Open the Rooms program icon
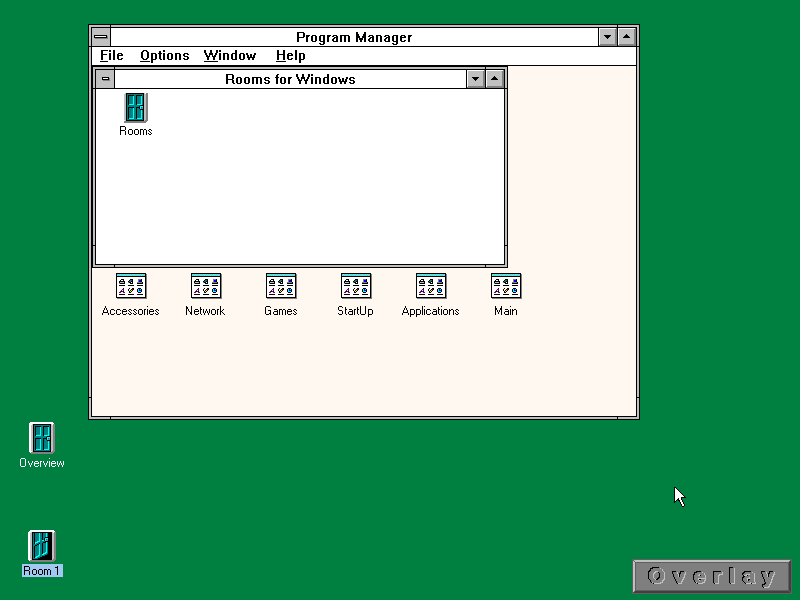 tap(136, 108)
